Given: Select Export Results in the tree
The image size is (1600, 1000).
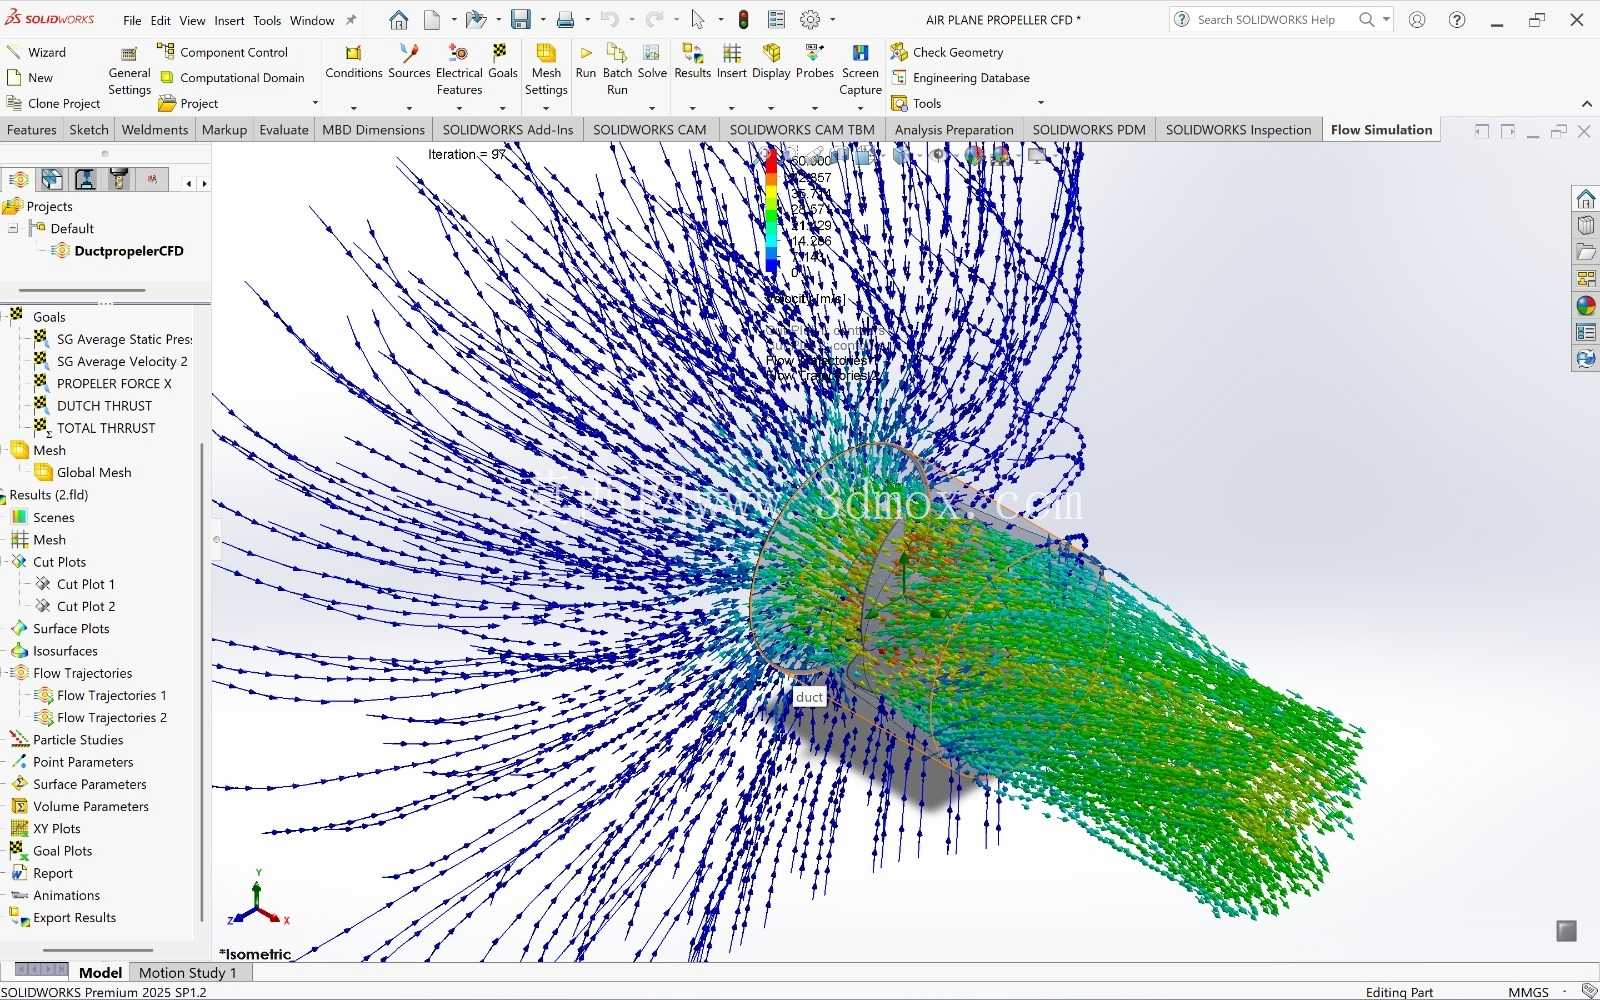Looking at the screenshot, I should point(63,918).
